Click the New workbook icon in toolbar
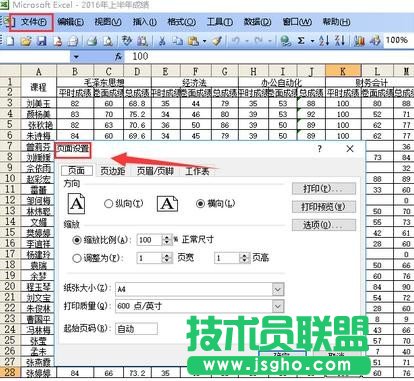This screenshot has height=381, width=414. pos(11,41)
